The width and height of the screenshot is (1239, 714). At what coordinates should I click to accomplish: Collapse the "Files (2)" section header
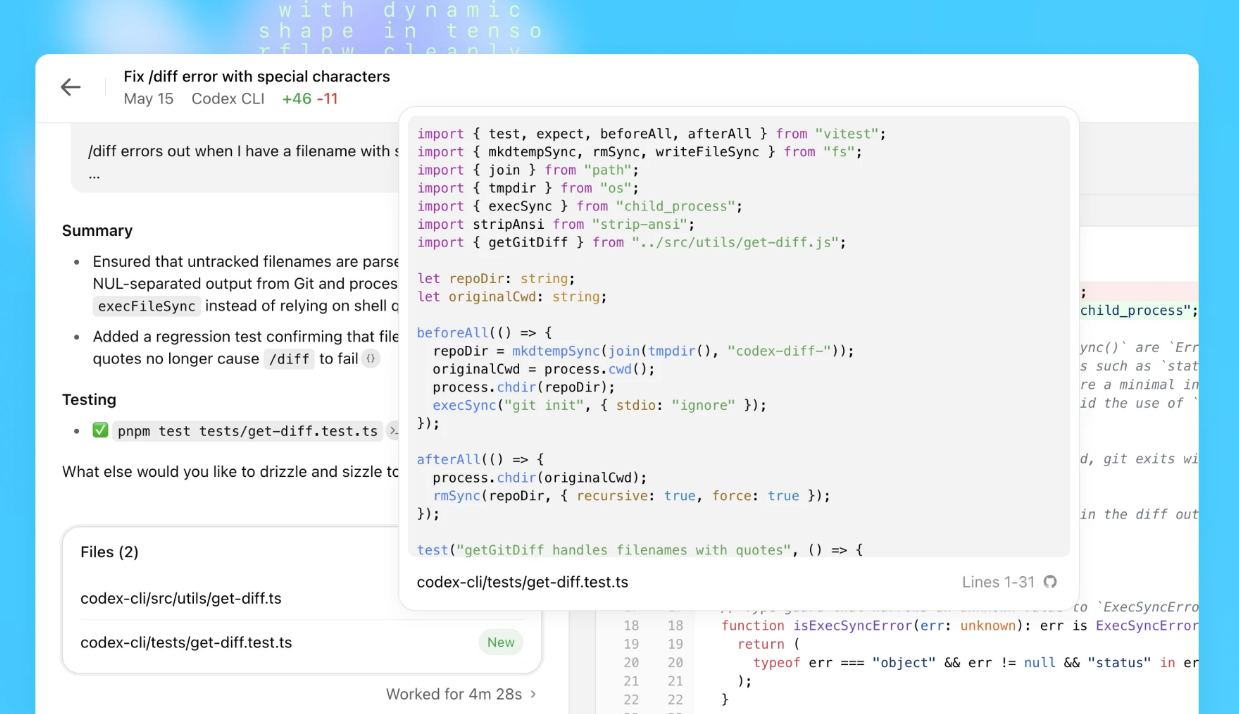pyautogui.click(x=110, y=552)
